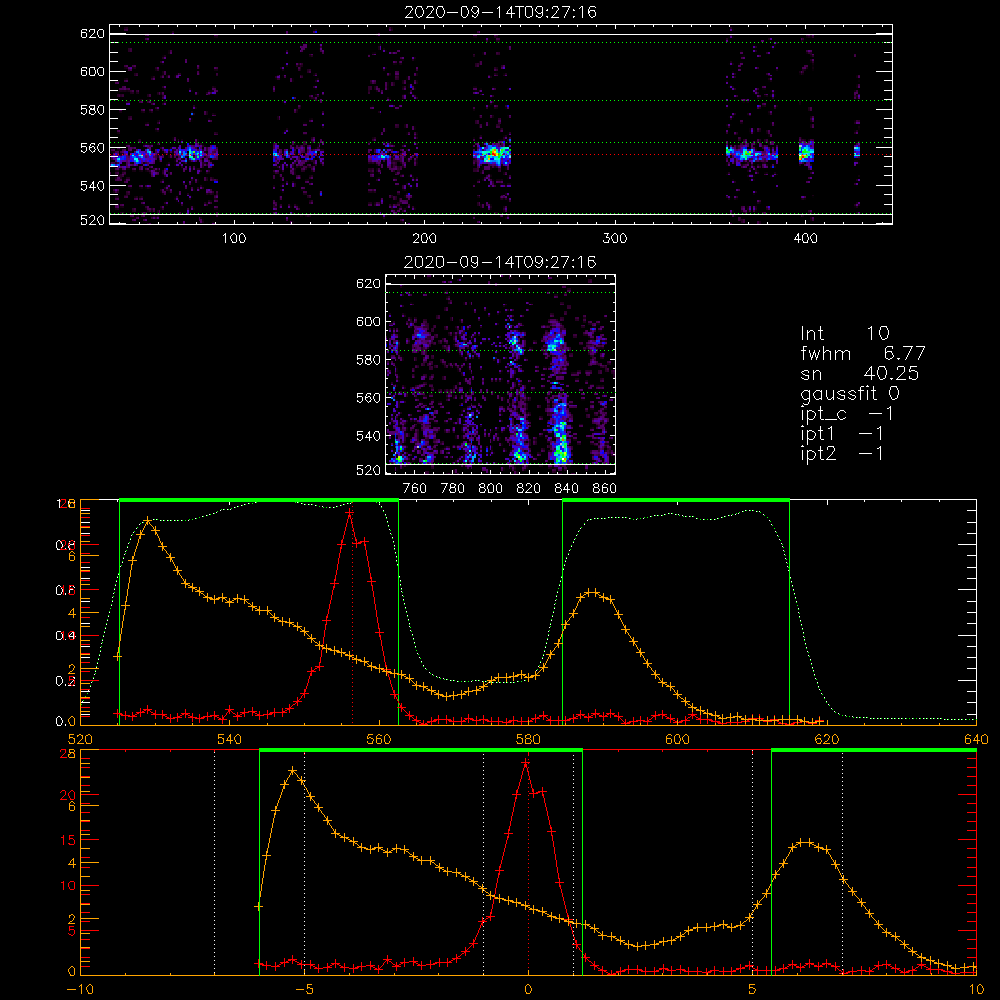Click x-axis label 600 on third plot
The width and height of the screenshot is (1000, 1000).
point(677,739)
